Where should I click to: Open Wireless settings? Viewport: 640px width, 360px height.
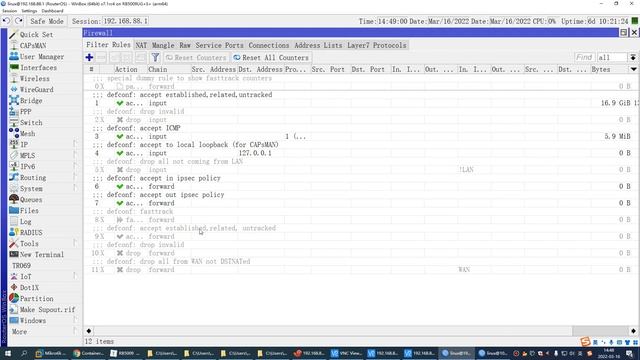coord(34,79)
